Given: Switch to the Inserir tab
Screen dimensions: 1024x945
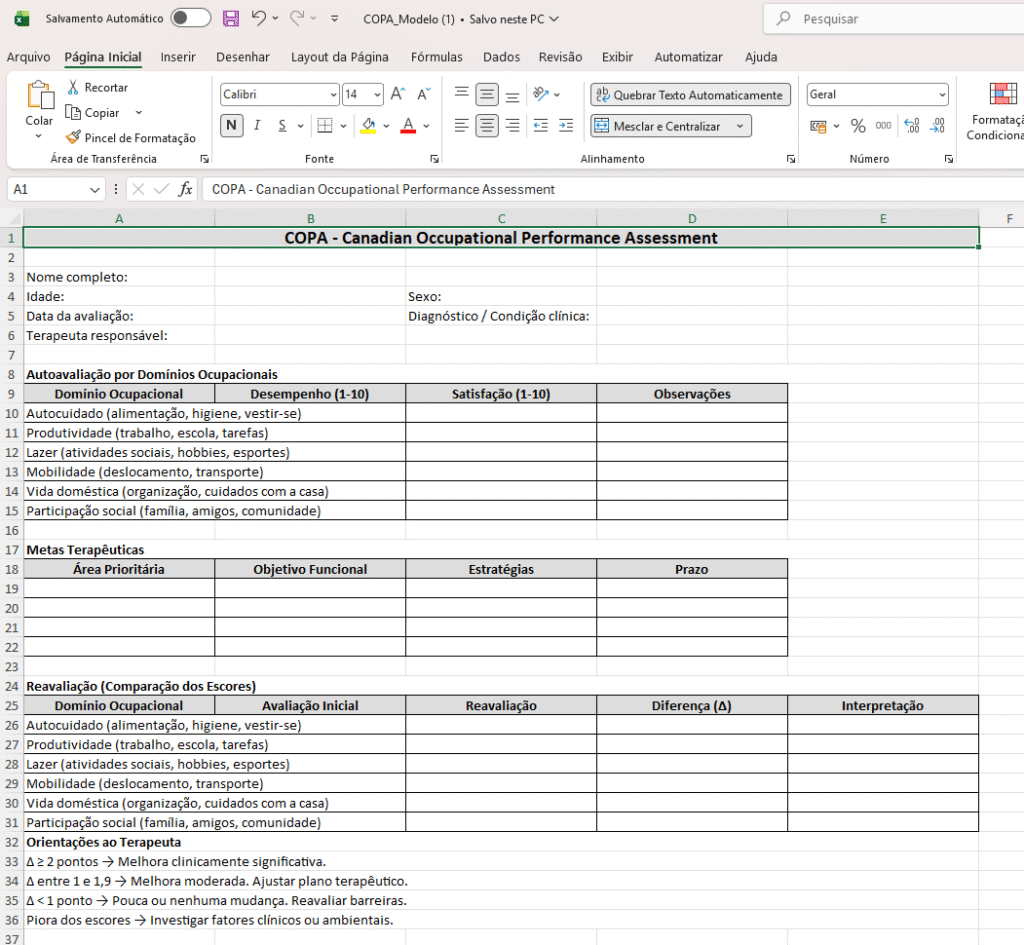Looking at the screenshot, I should (x=178, y=57).
